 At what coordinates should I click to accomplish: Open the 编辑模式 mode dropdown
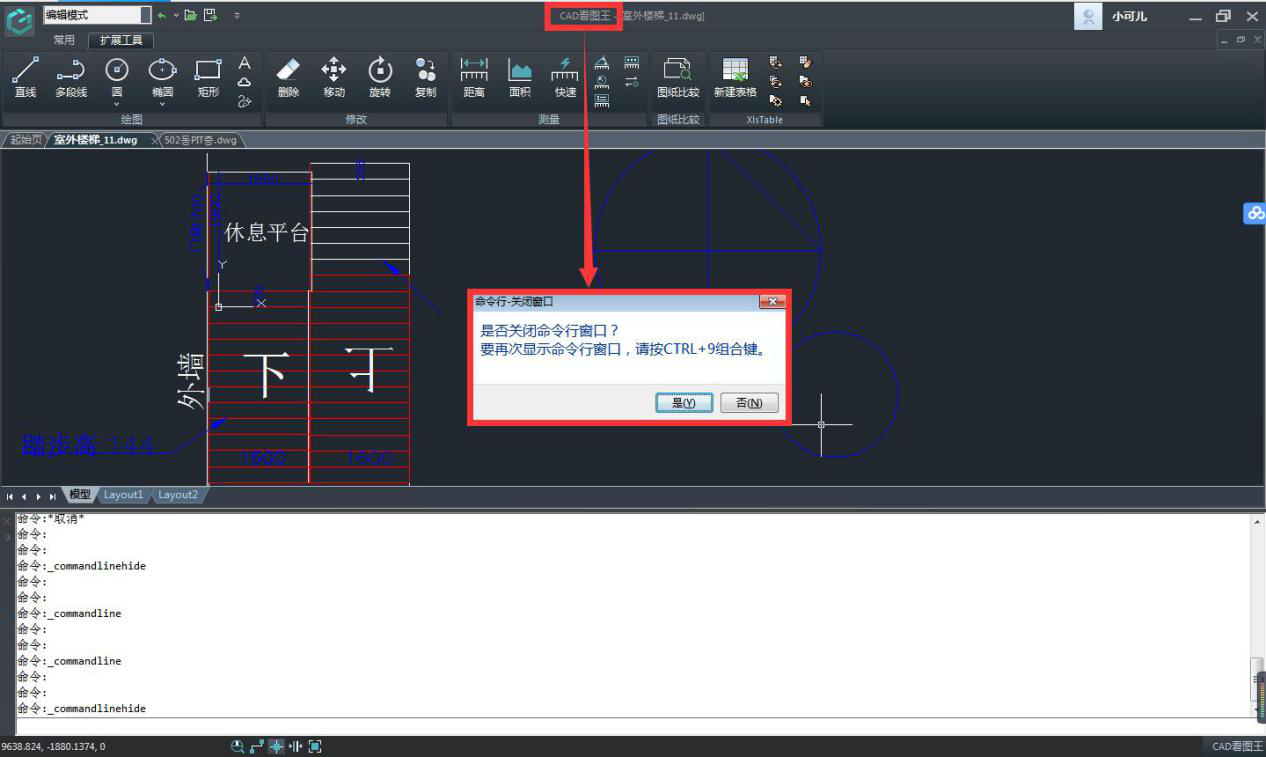pyautogui.click(x=146, y=15)
